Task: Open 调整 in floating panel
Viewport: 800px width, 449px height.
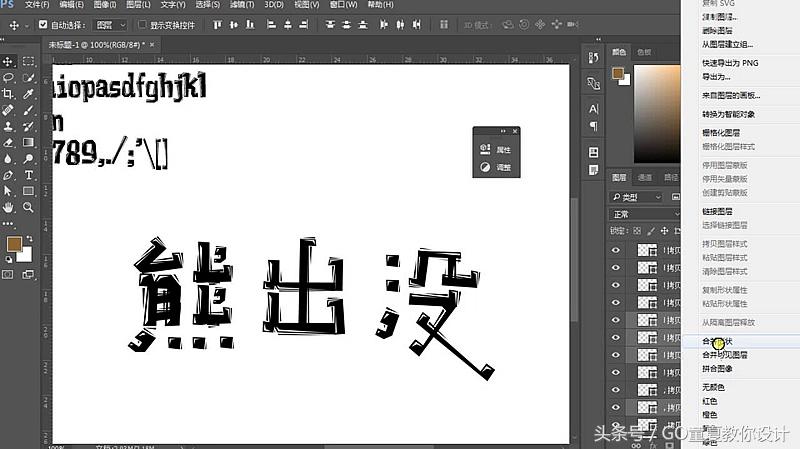Action: click(x=496, y=167)
